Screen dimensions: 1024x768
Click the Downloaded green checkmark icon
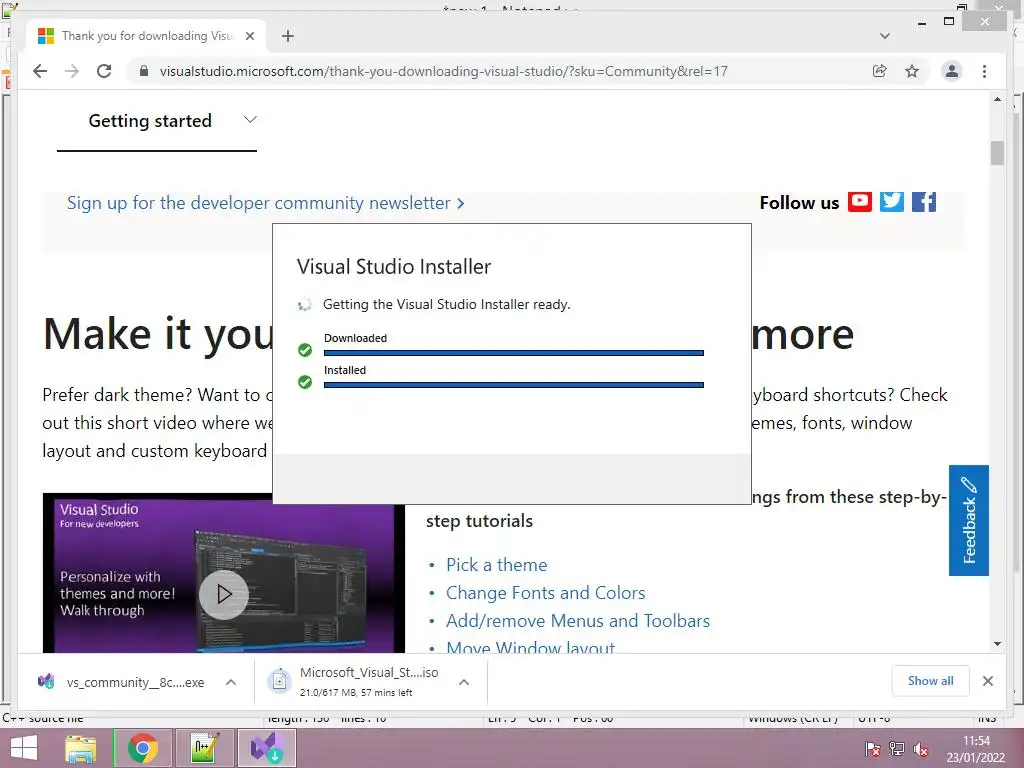(305, 350)
